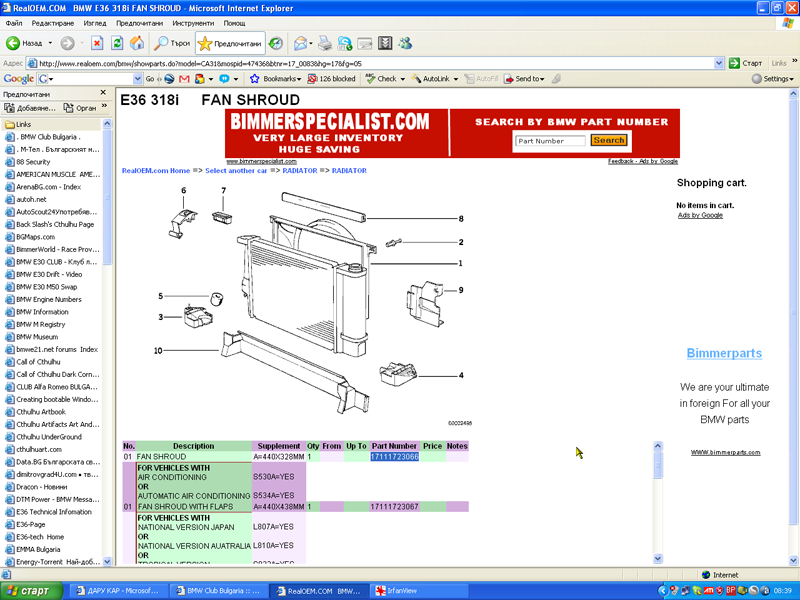Click the favorites panel scroll down arrow

[107, 561]
